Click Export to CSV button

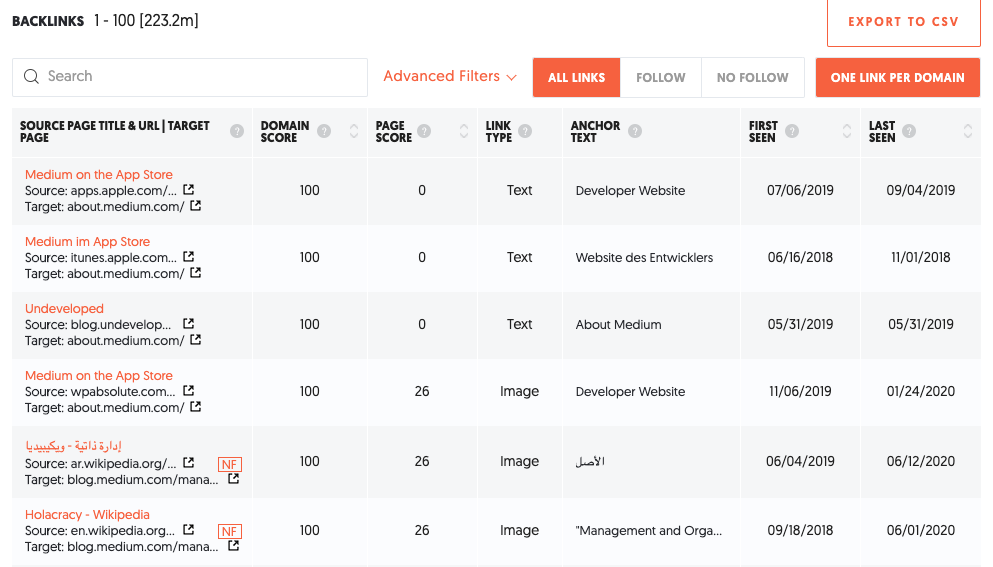click(903, 22)
